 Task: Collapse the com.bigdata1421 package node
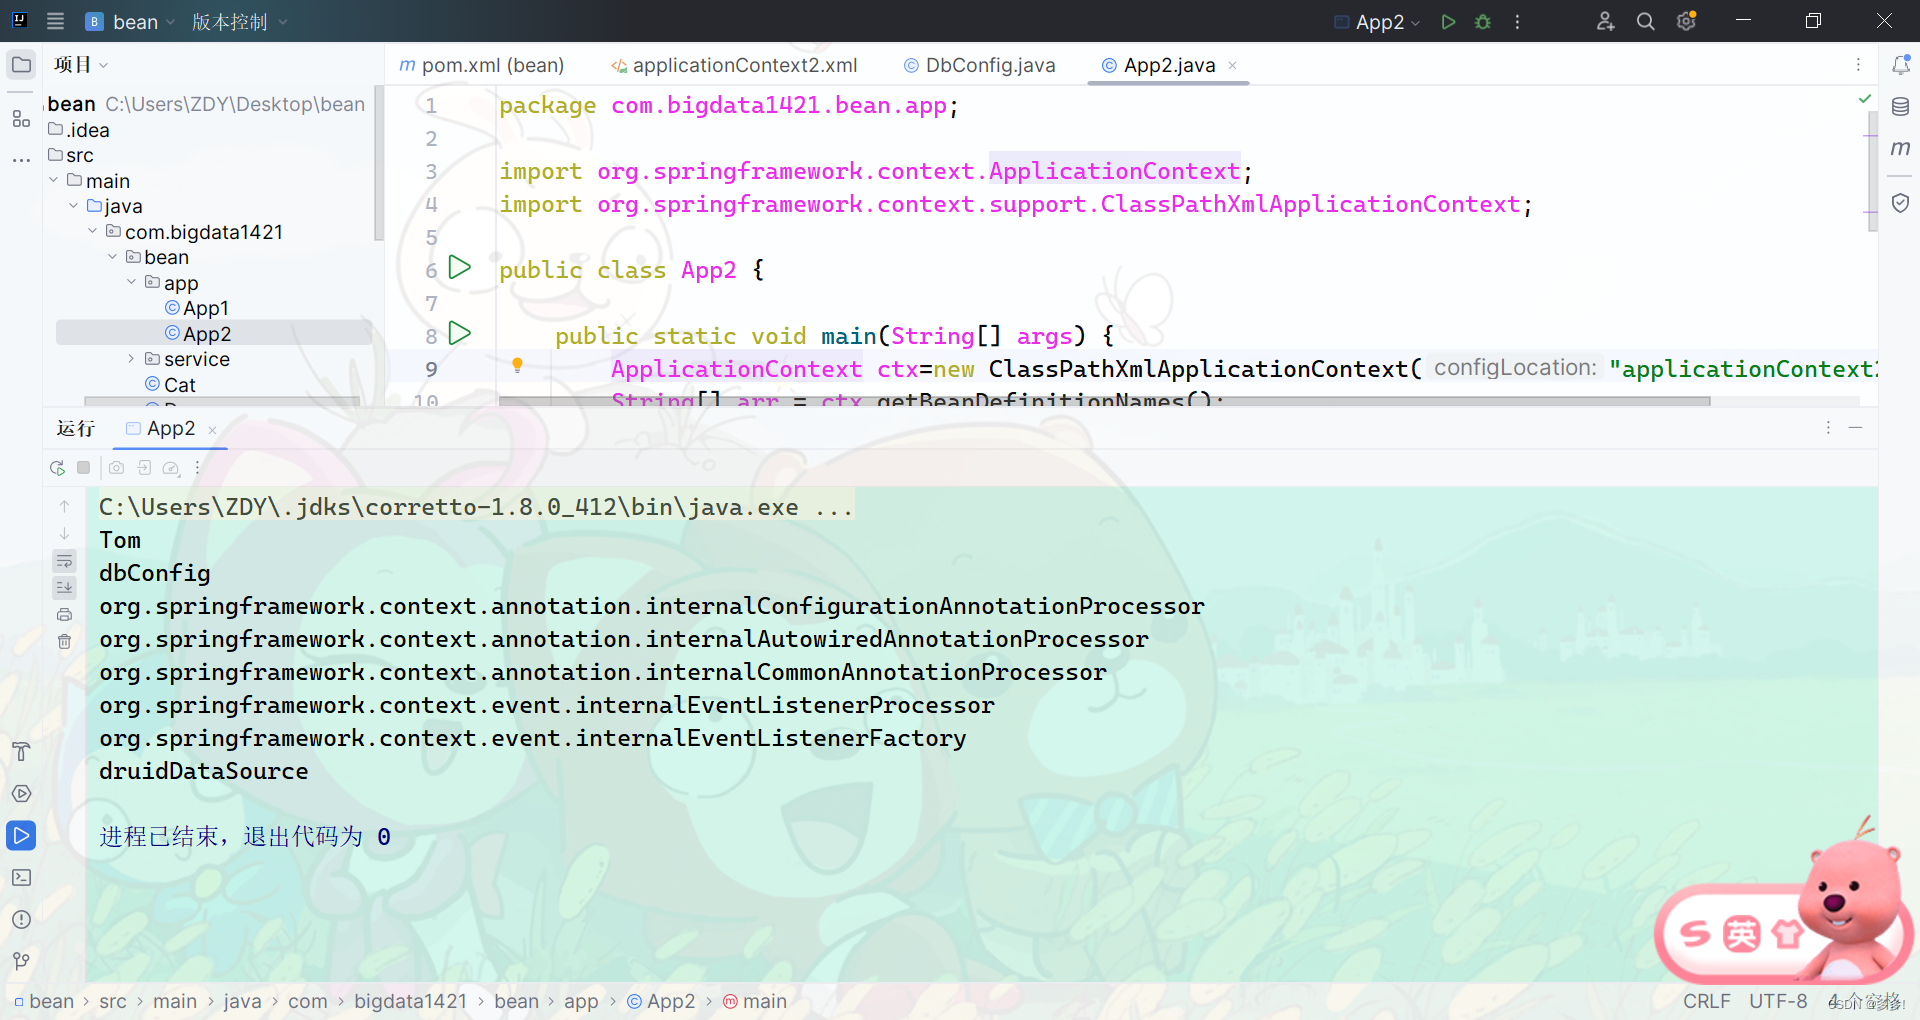click(92, 231)
